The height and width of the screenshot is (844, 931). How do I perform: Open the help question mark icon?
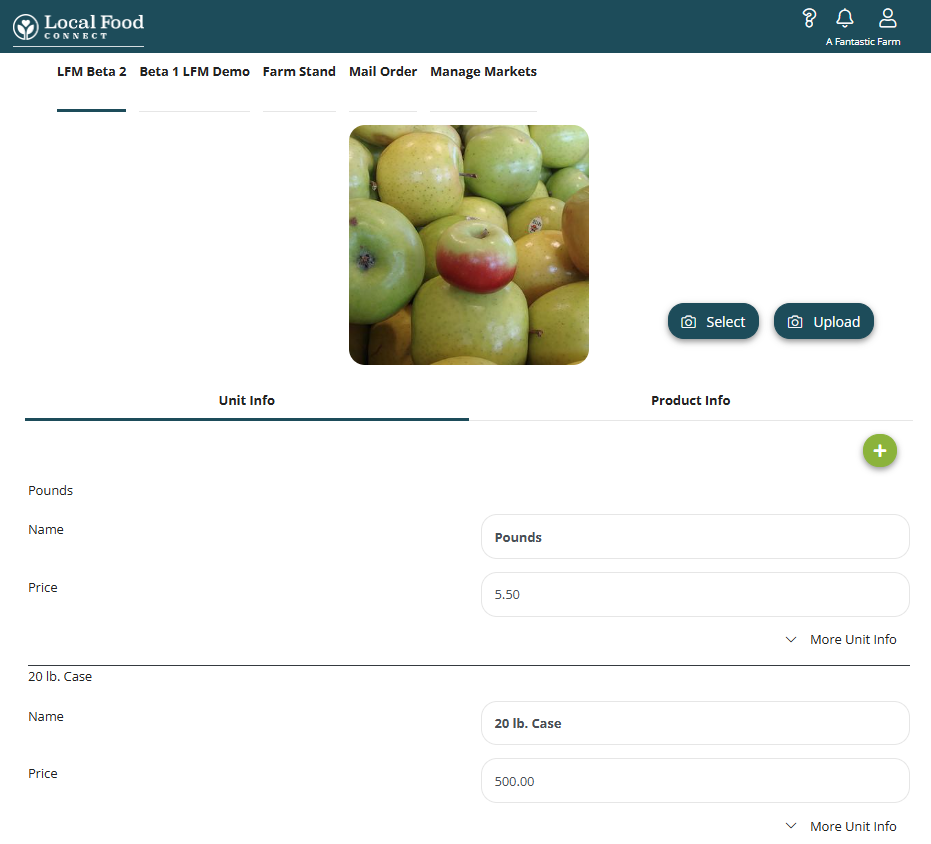pyautogui.click(x=809, y=18)
